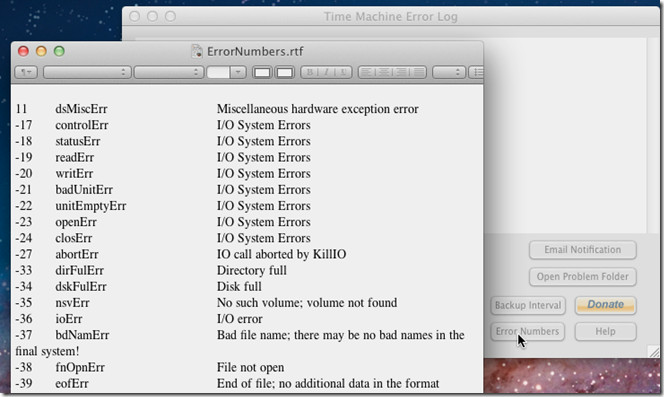Click the Email Notification button

click(583, 250)
